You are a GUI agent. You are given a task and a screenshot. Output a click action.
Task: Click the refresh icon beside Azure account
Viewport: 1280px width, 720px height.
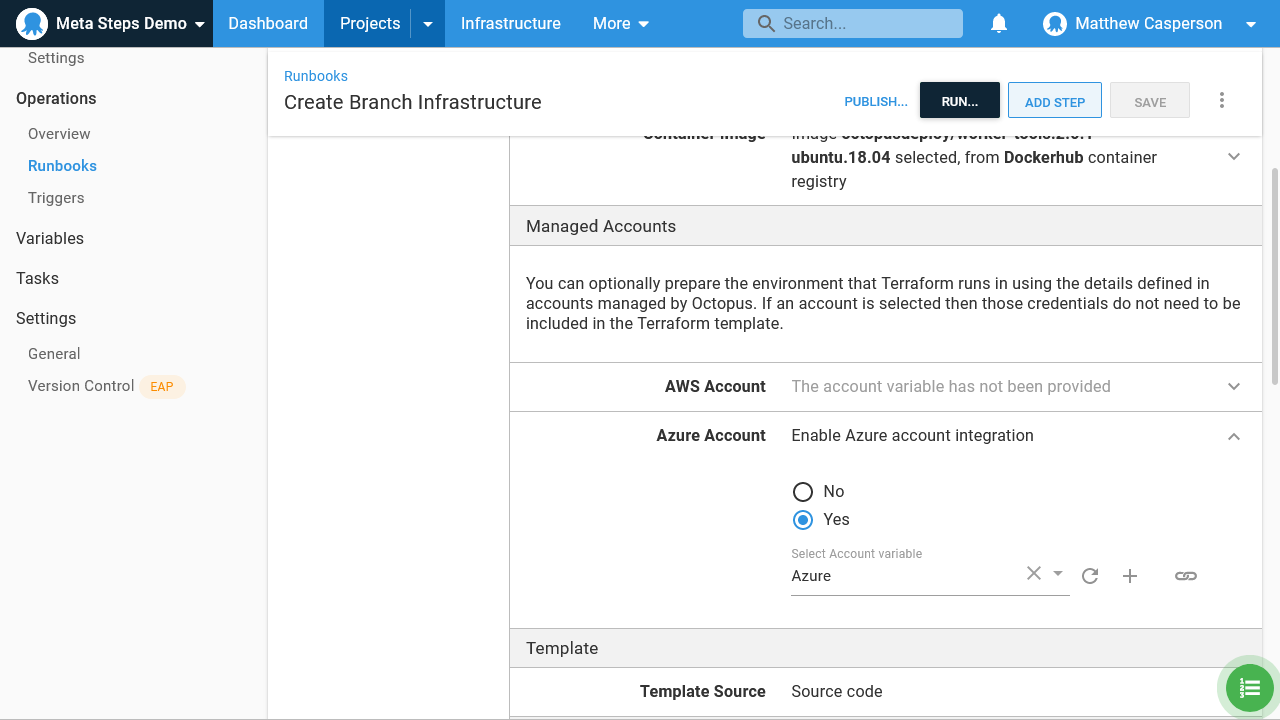click(x=1090, y=576)
